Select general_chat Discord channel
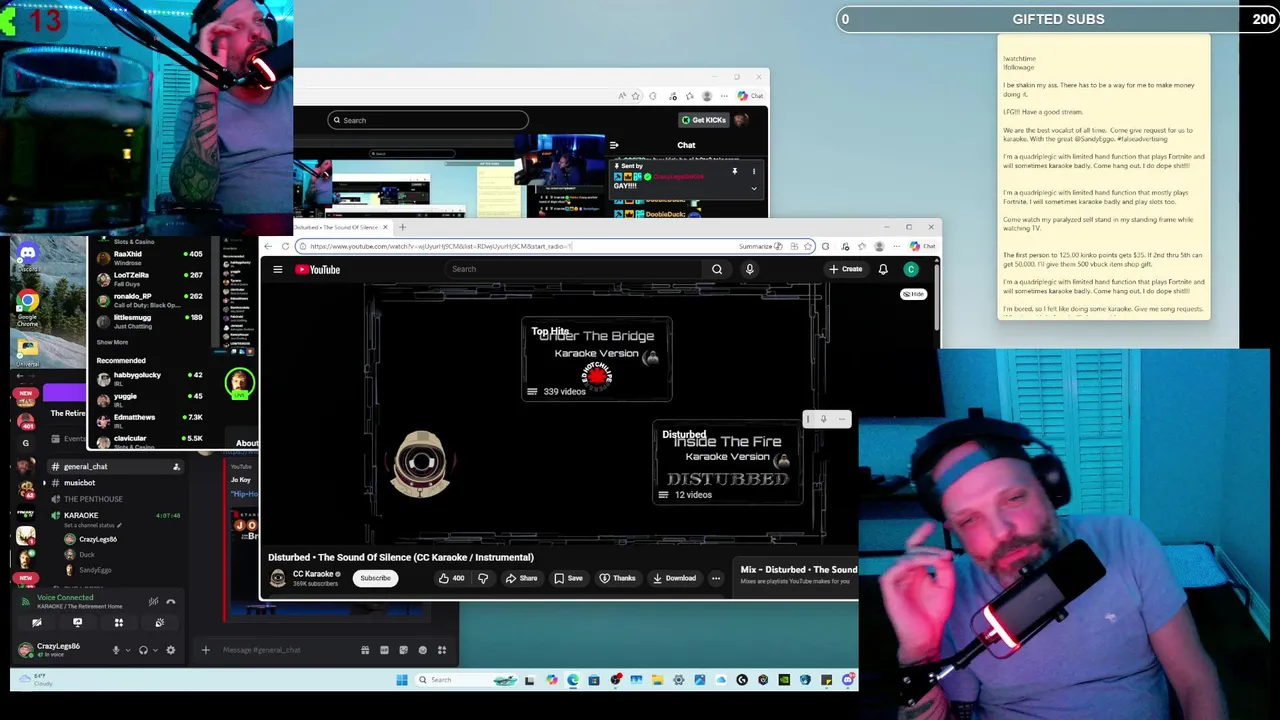 pos(115,467)
